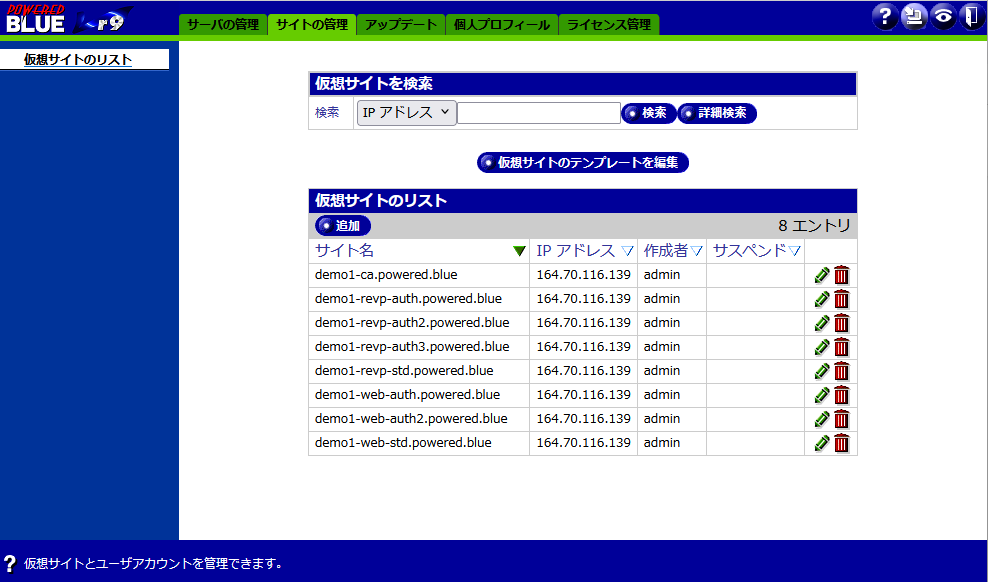Click the IP address in the demo1-ca row
The width and height of the screenshot is (988, 582).
click(x=583, y=275)
